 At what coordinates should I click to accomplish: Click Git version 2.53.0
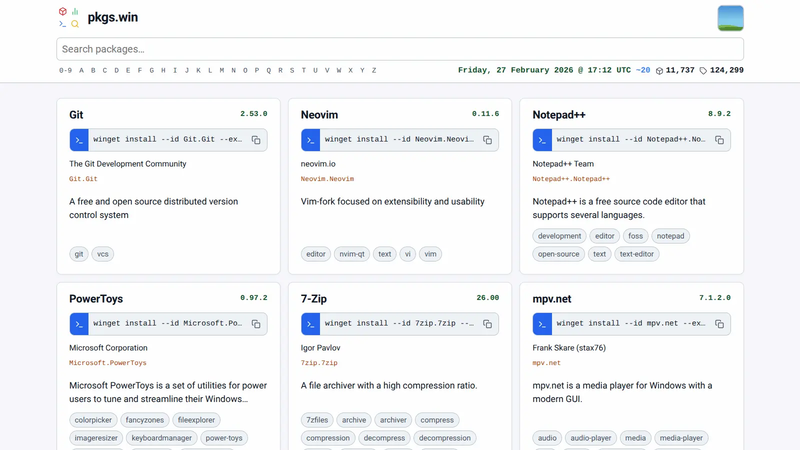tap(254, 114)
